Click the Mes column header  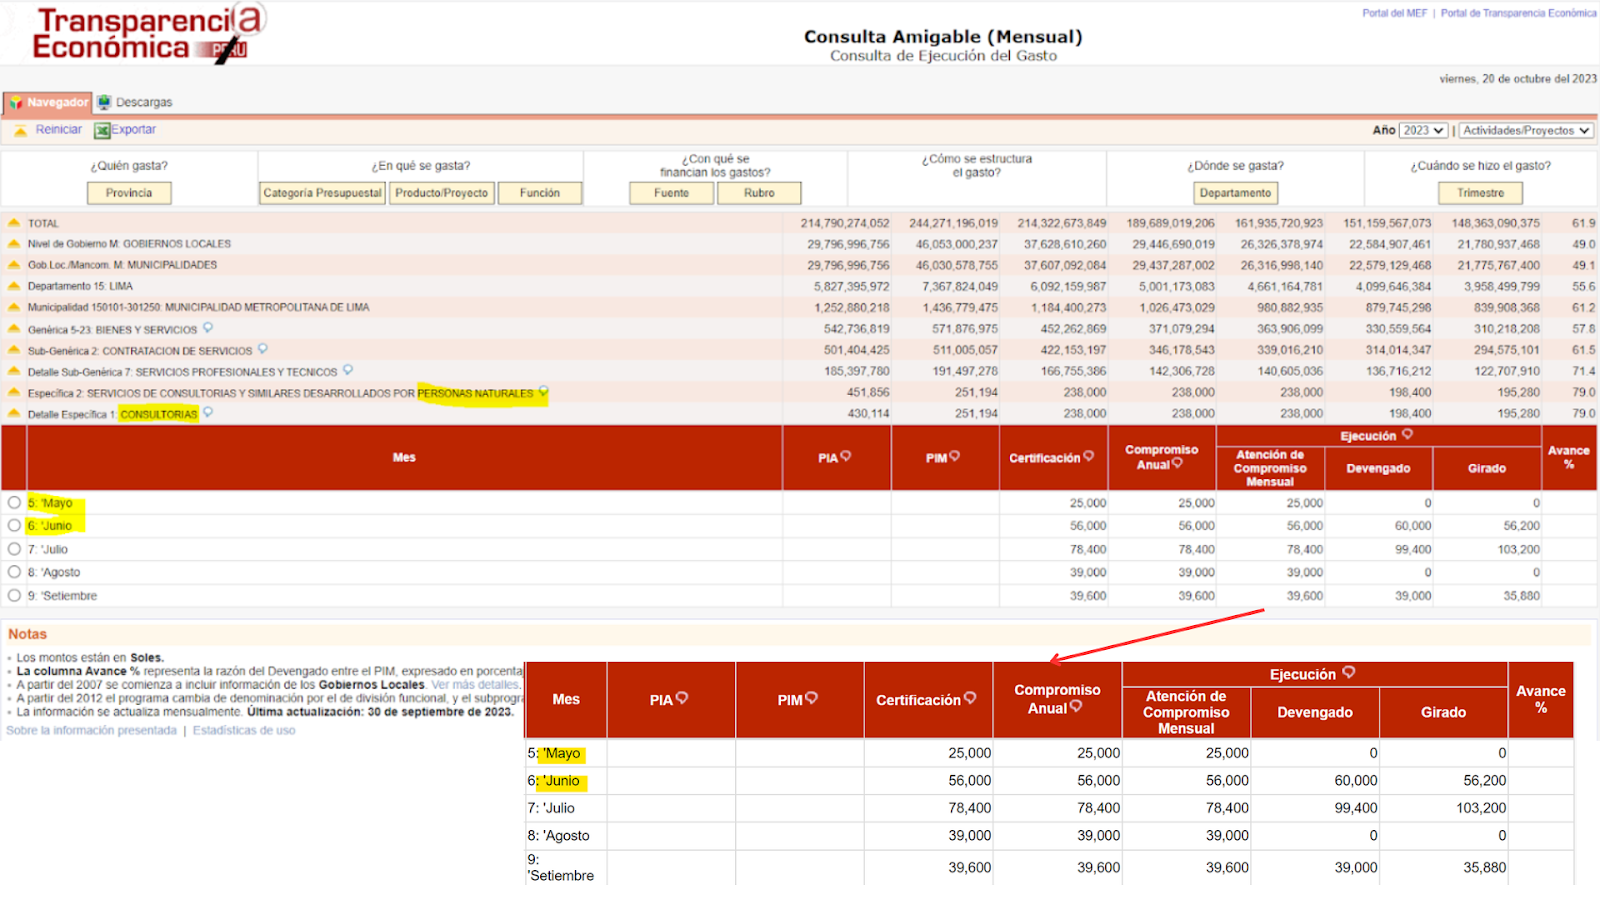pyautogui.click(x=404, y=458)
